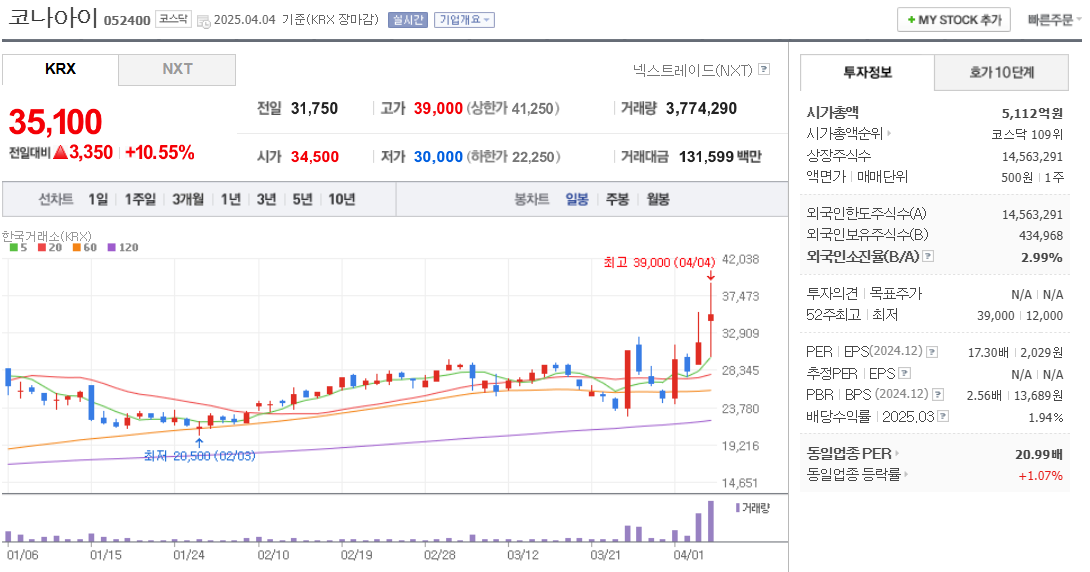The height and width of the screenshot is (572, 1090).
Task: Click the +10.55% change rate
Action: [x=160, y=153]
